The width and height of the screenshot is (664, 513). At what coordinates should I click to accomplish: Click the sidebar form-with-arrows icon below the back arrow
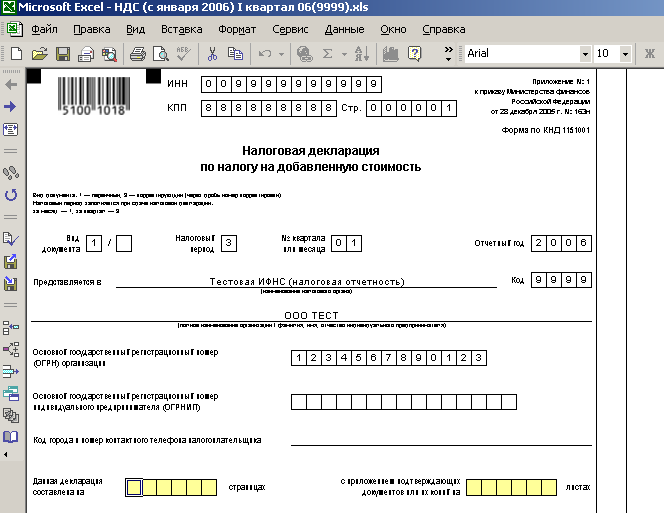coord(11,129)
